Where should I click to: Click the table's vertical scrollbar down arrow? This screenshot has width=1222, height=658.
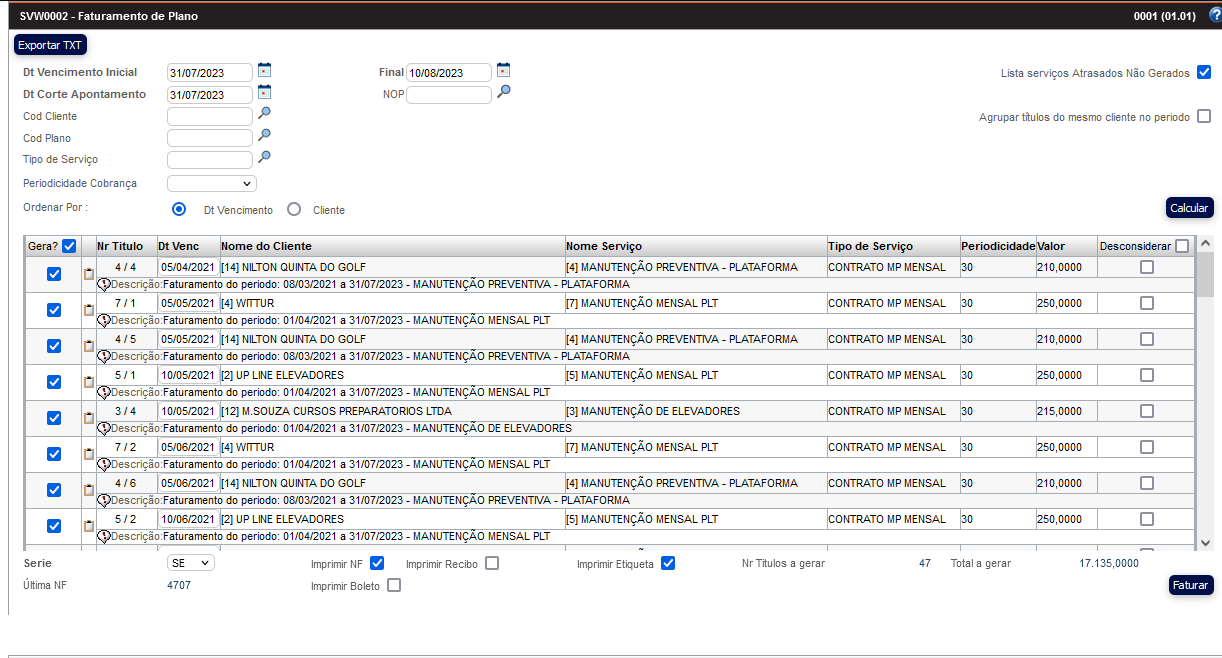[1205, 542]
